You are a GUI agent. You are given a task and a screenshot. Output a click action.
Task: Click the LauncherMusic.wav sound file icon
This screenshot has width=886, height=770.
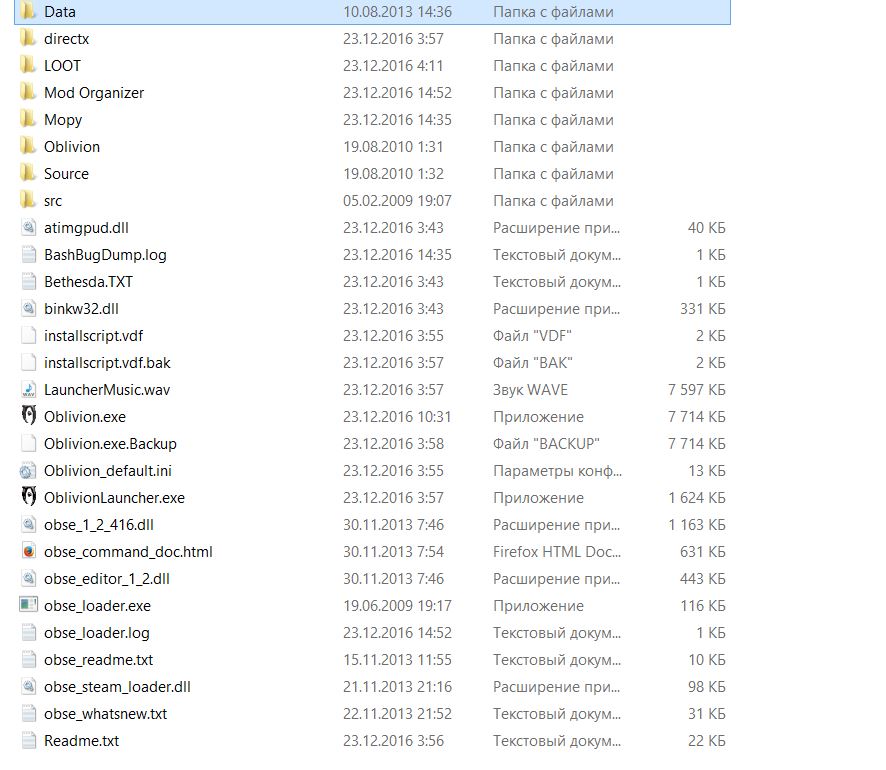click(28, 389)
